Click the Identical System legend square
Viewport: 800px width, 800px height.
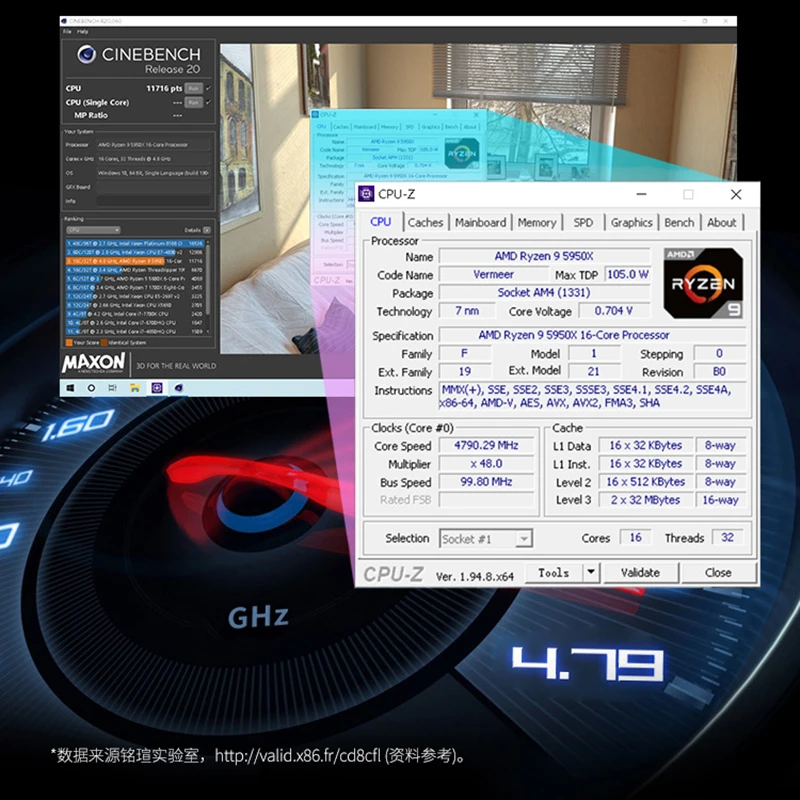tap(104, 343)
